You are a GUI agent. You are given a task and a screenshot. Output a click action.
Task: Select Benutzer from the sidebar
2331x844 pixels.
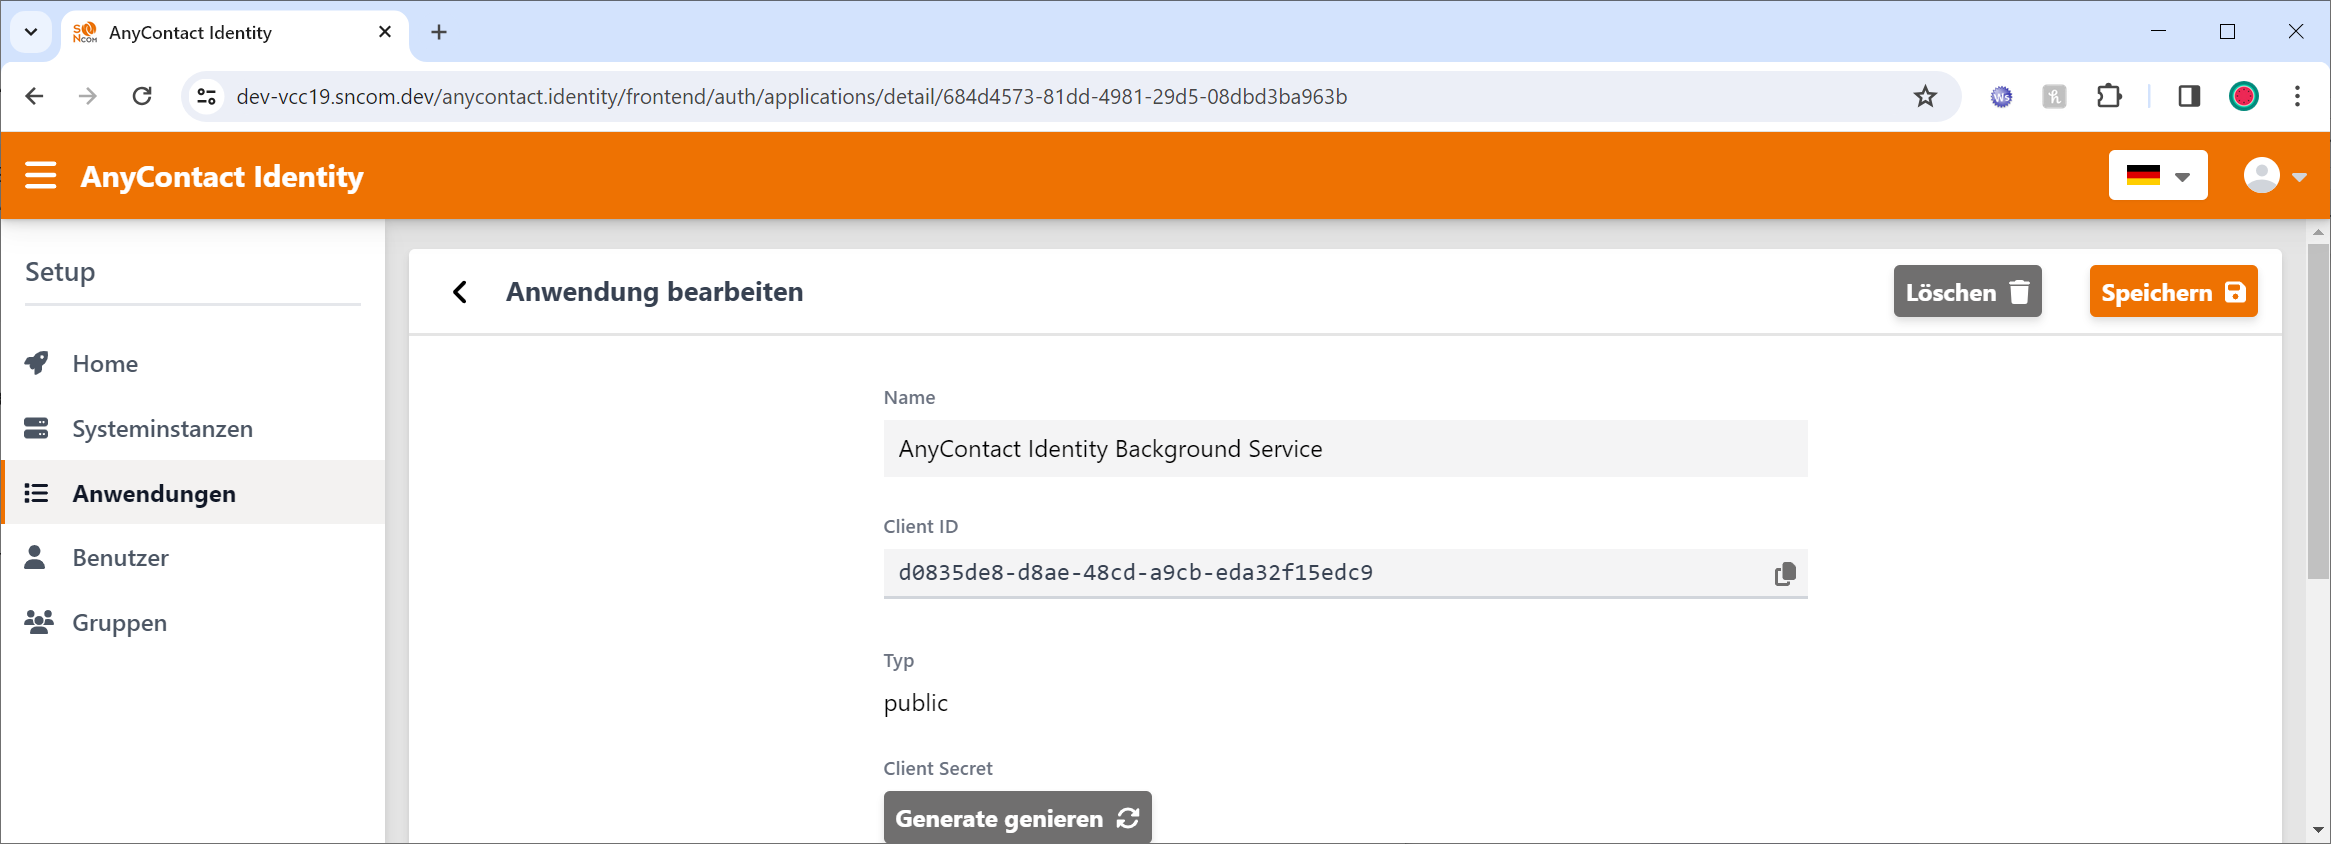(120, 558)
